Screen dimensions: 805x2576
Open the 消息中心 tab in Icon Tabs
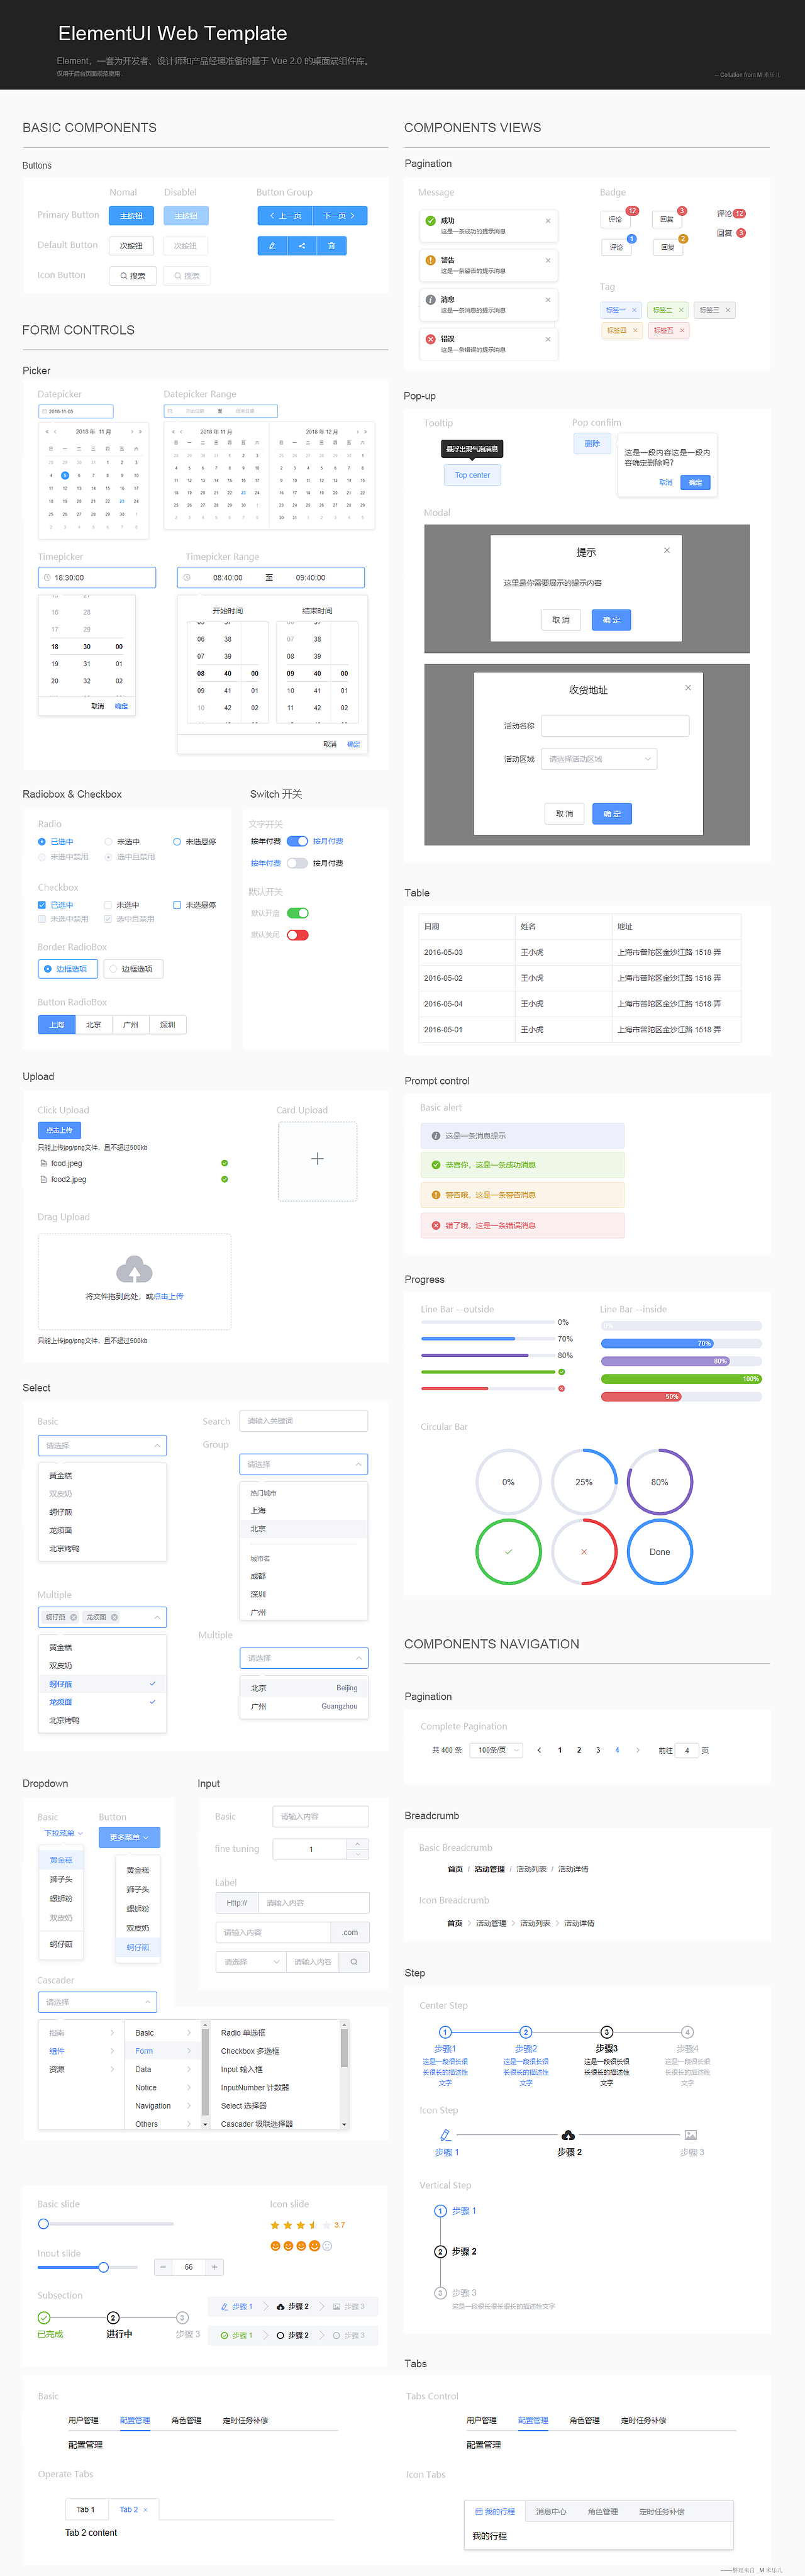point(551,2511)
